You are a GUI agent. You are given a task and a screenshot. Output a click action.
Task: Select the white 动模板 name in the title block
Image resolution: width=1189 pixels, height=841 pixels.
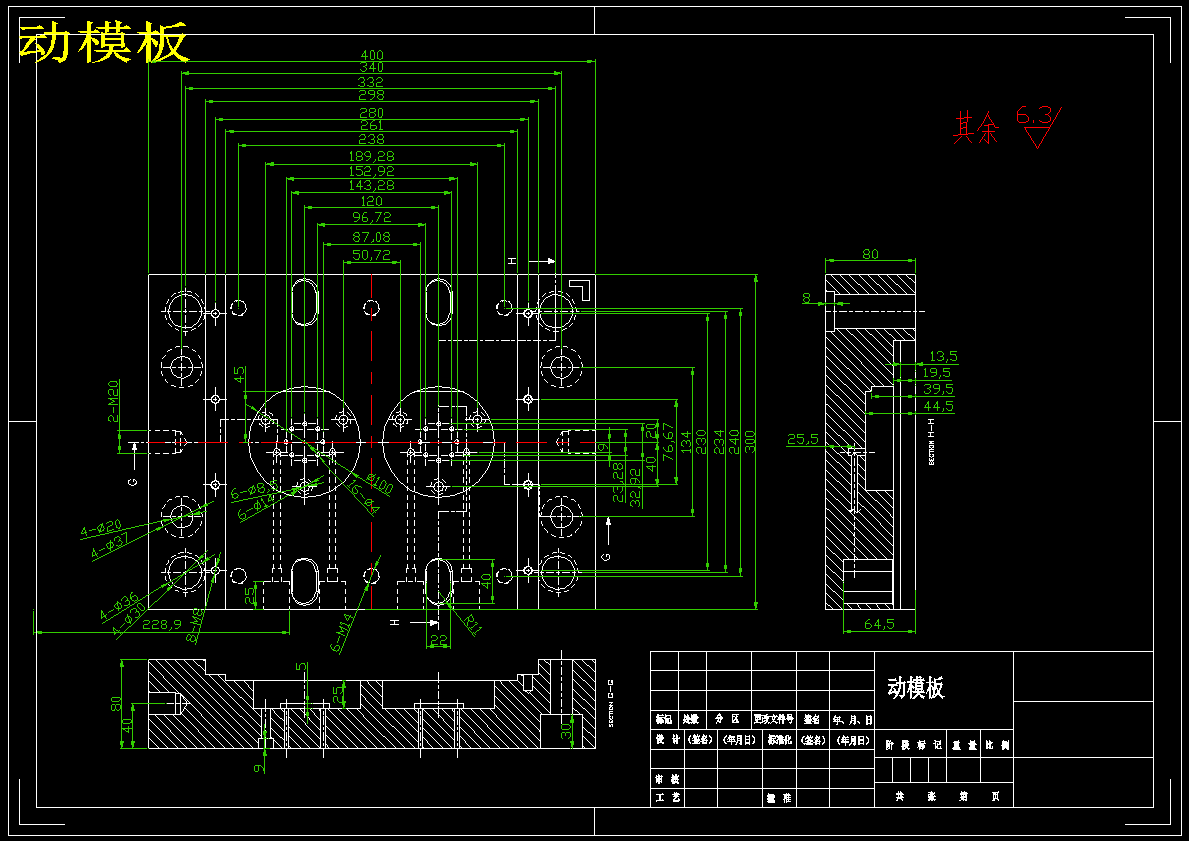[916, 688]
